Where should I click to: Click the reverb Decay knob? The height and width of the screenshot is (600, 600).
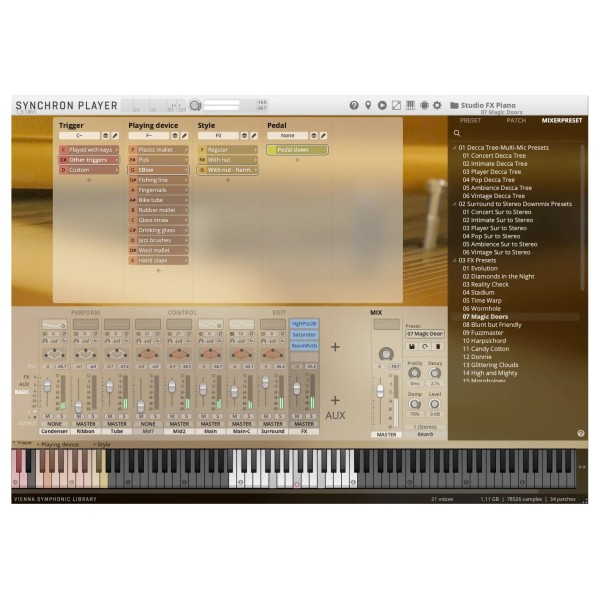pyautogui.click(x=435, y=373)
